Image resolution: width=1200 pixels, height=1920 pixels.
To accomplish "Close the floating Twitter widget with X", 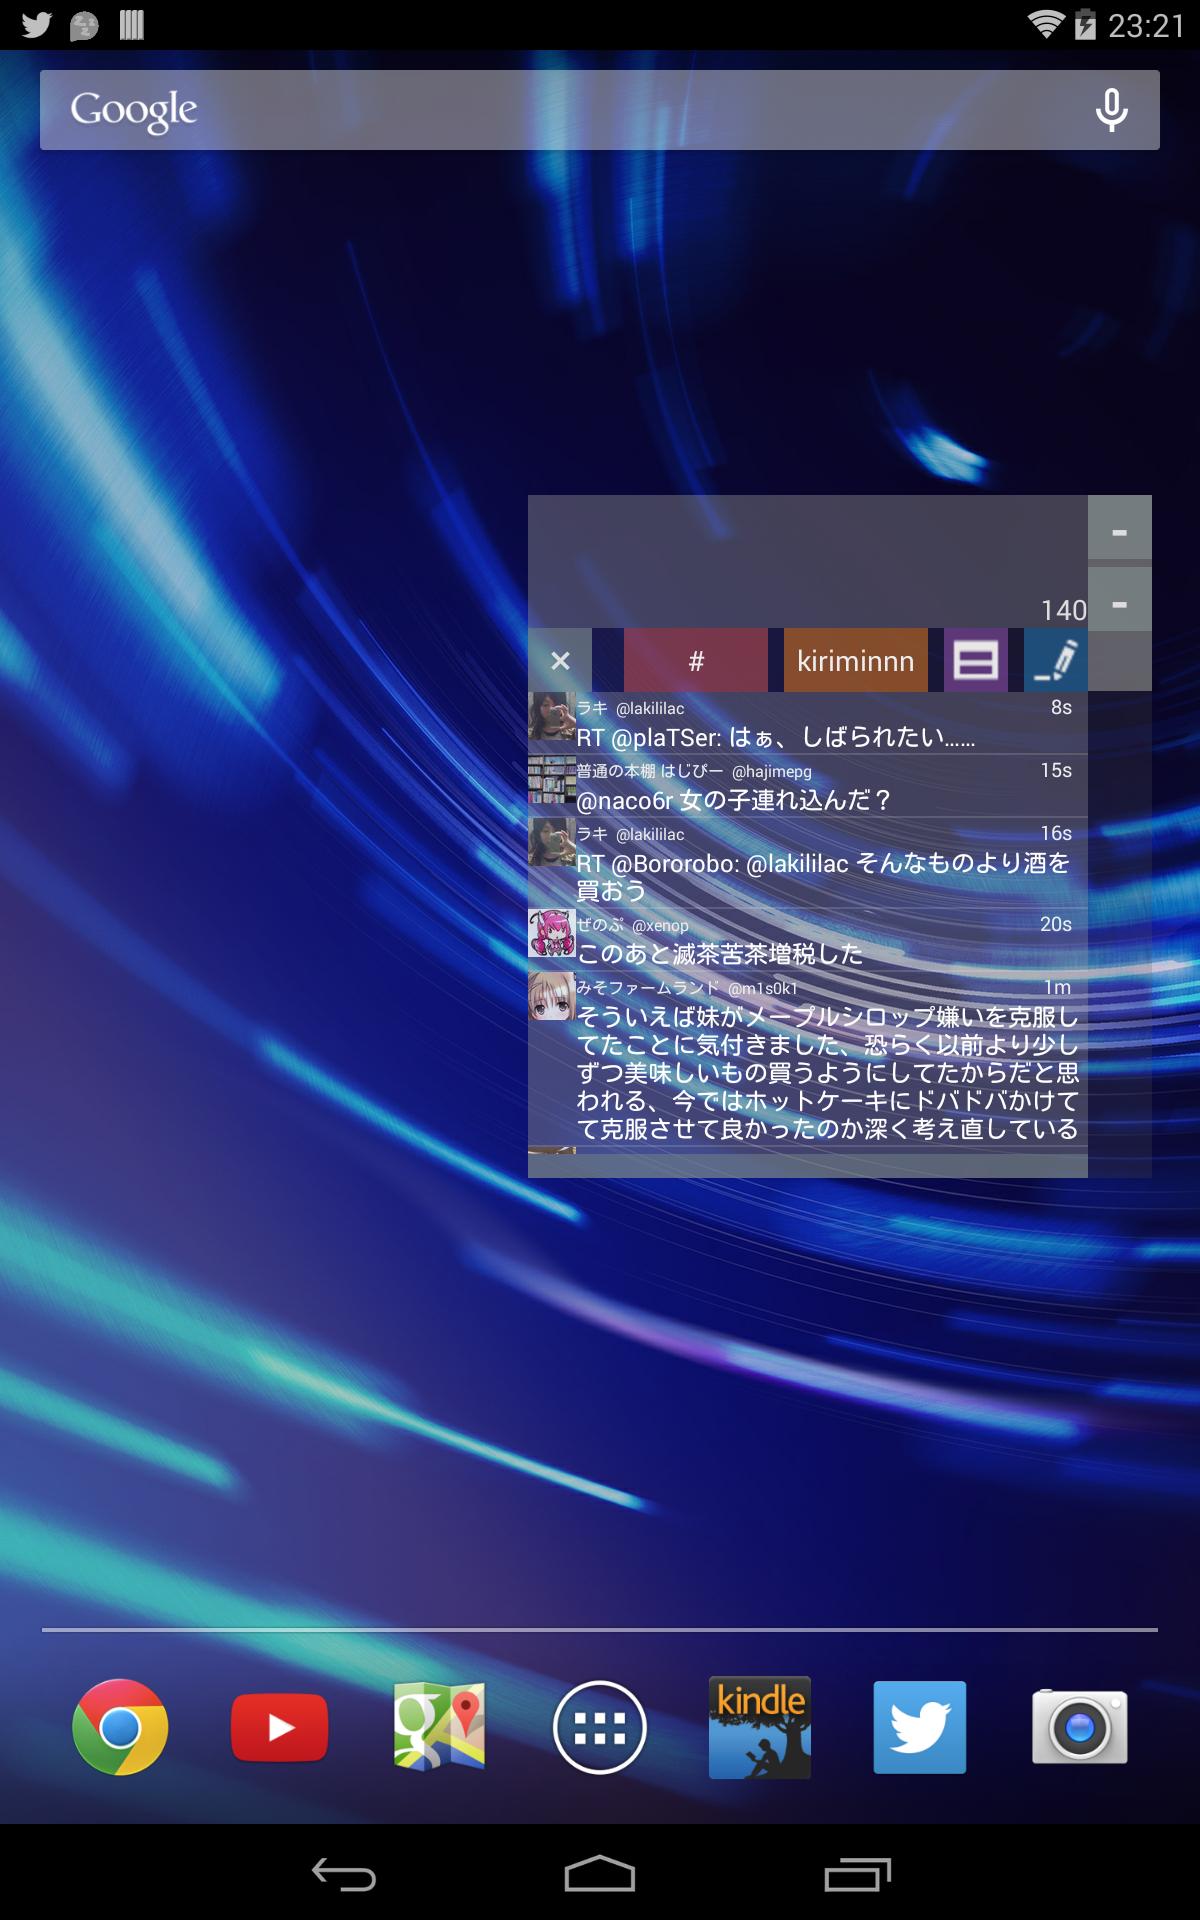I will (560, 660).
